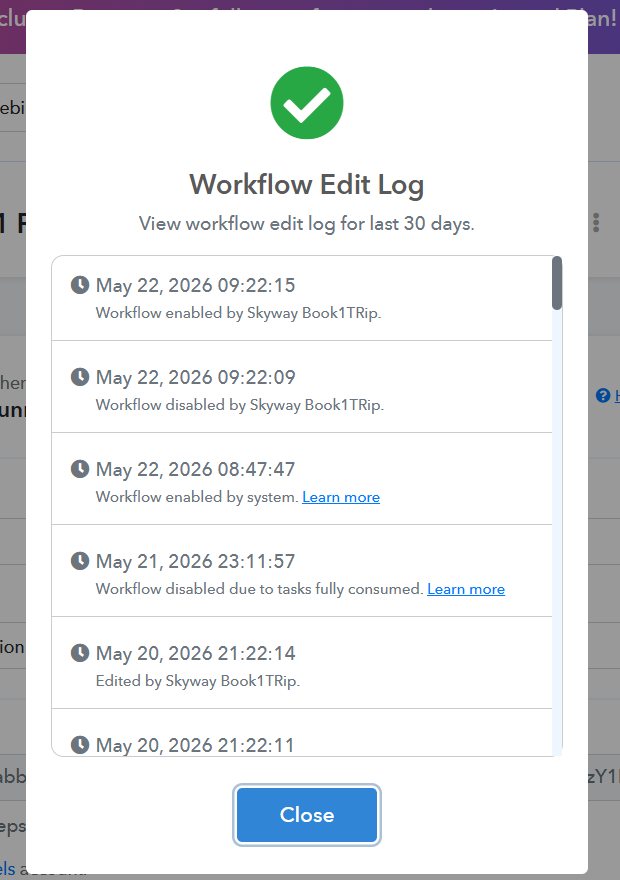Screen dimensions: 620x880
Task: Open the three-dot options menu behind the dialog
Action: [596, 222]
